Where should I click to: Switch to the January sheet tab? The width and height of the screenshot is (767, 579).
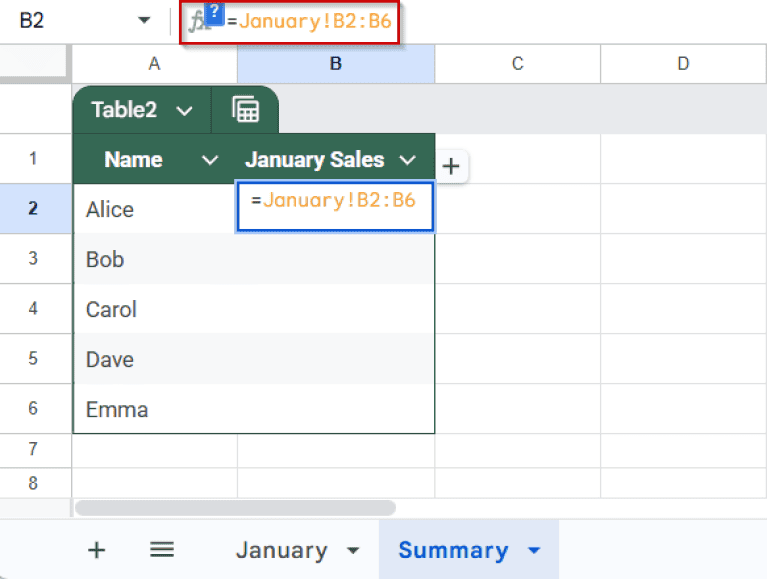[x=281, y=550]
